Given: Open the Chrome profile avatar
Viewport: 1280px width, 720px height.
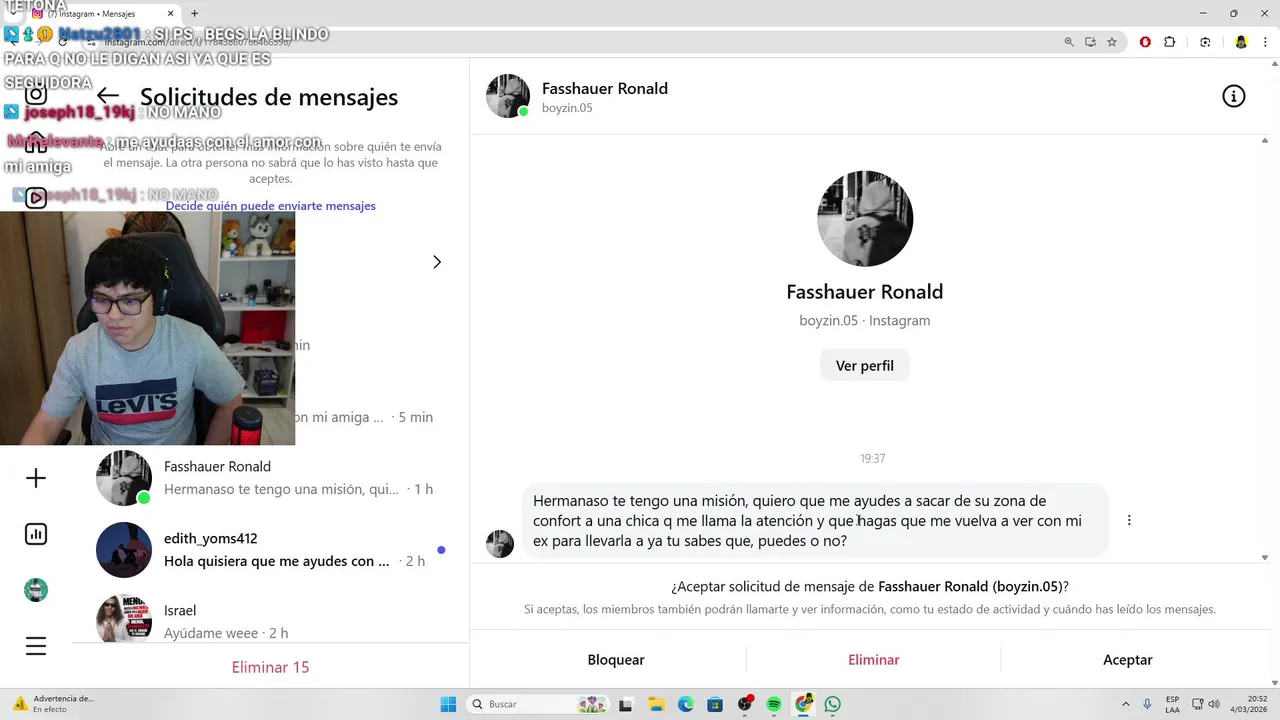Looking at the screenshot, I should (1241, 42).
